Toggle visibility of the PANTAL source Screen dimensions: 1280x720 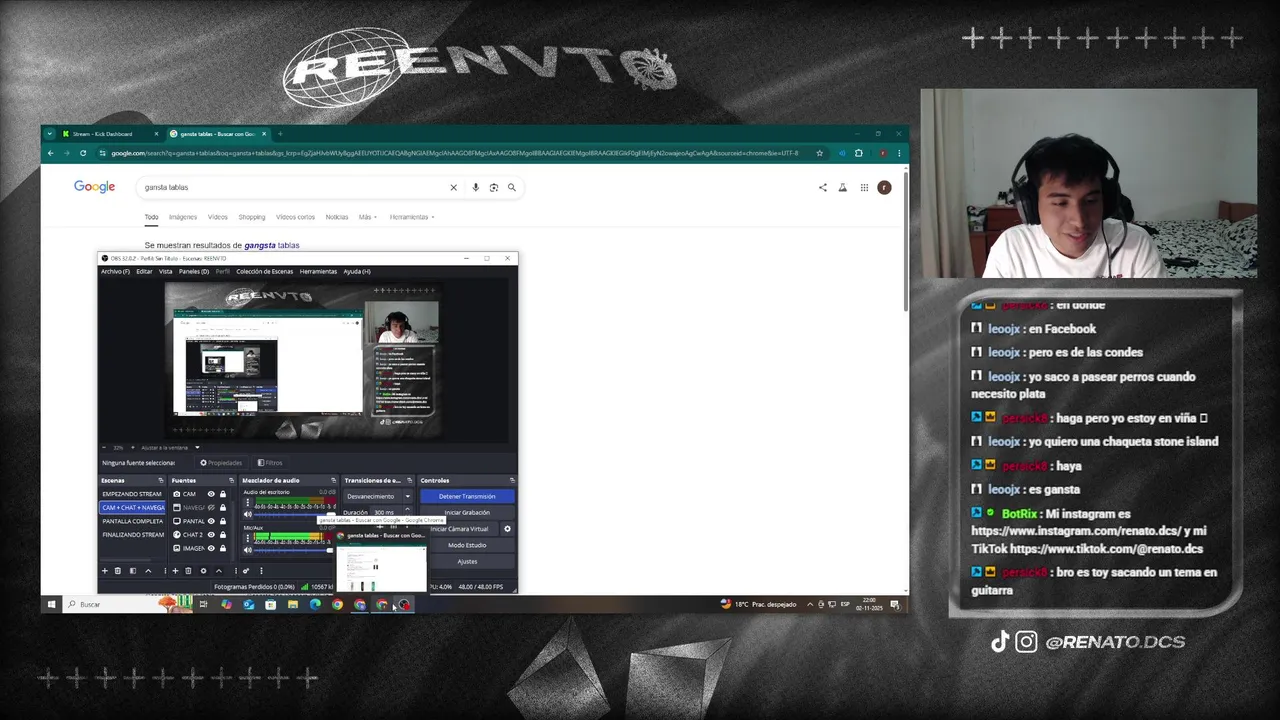coord(211,521)
